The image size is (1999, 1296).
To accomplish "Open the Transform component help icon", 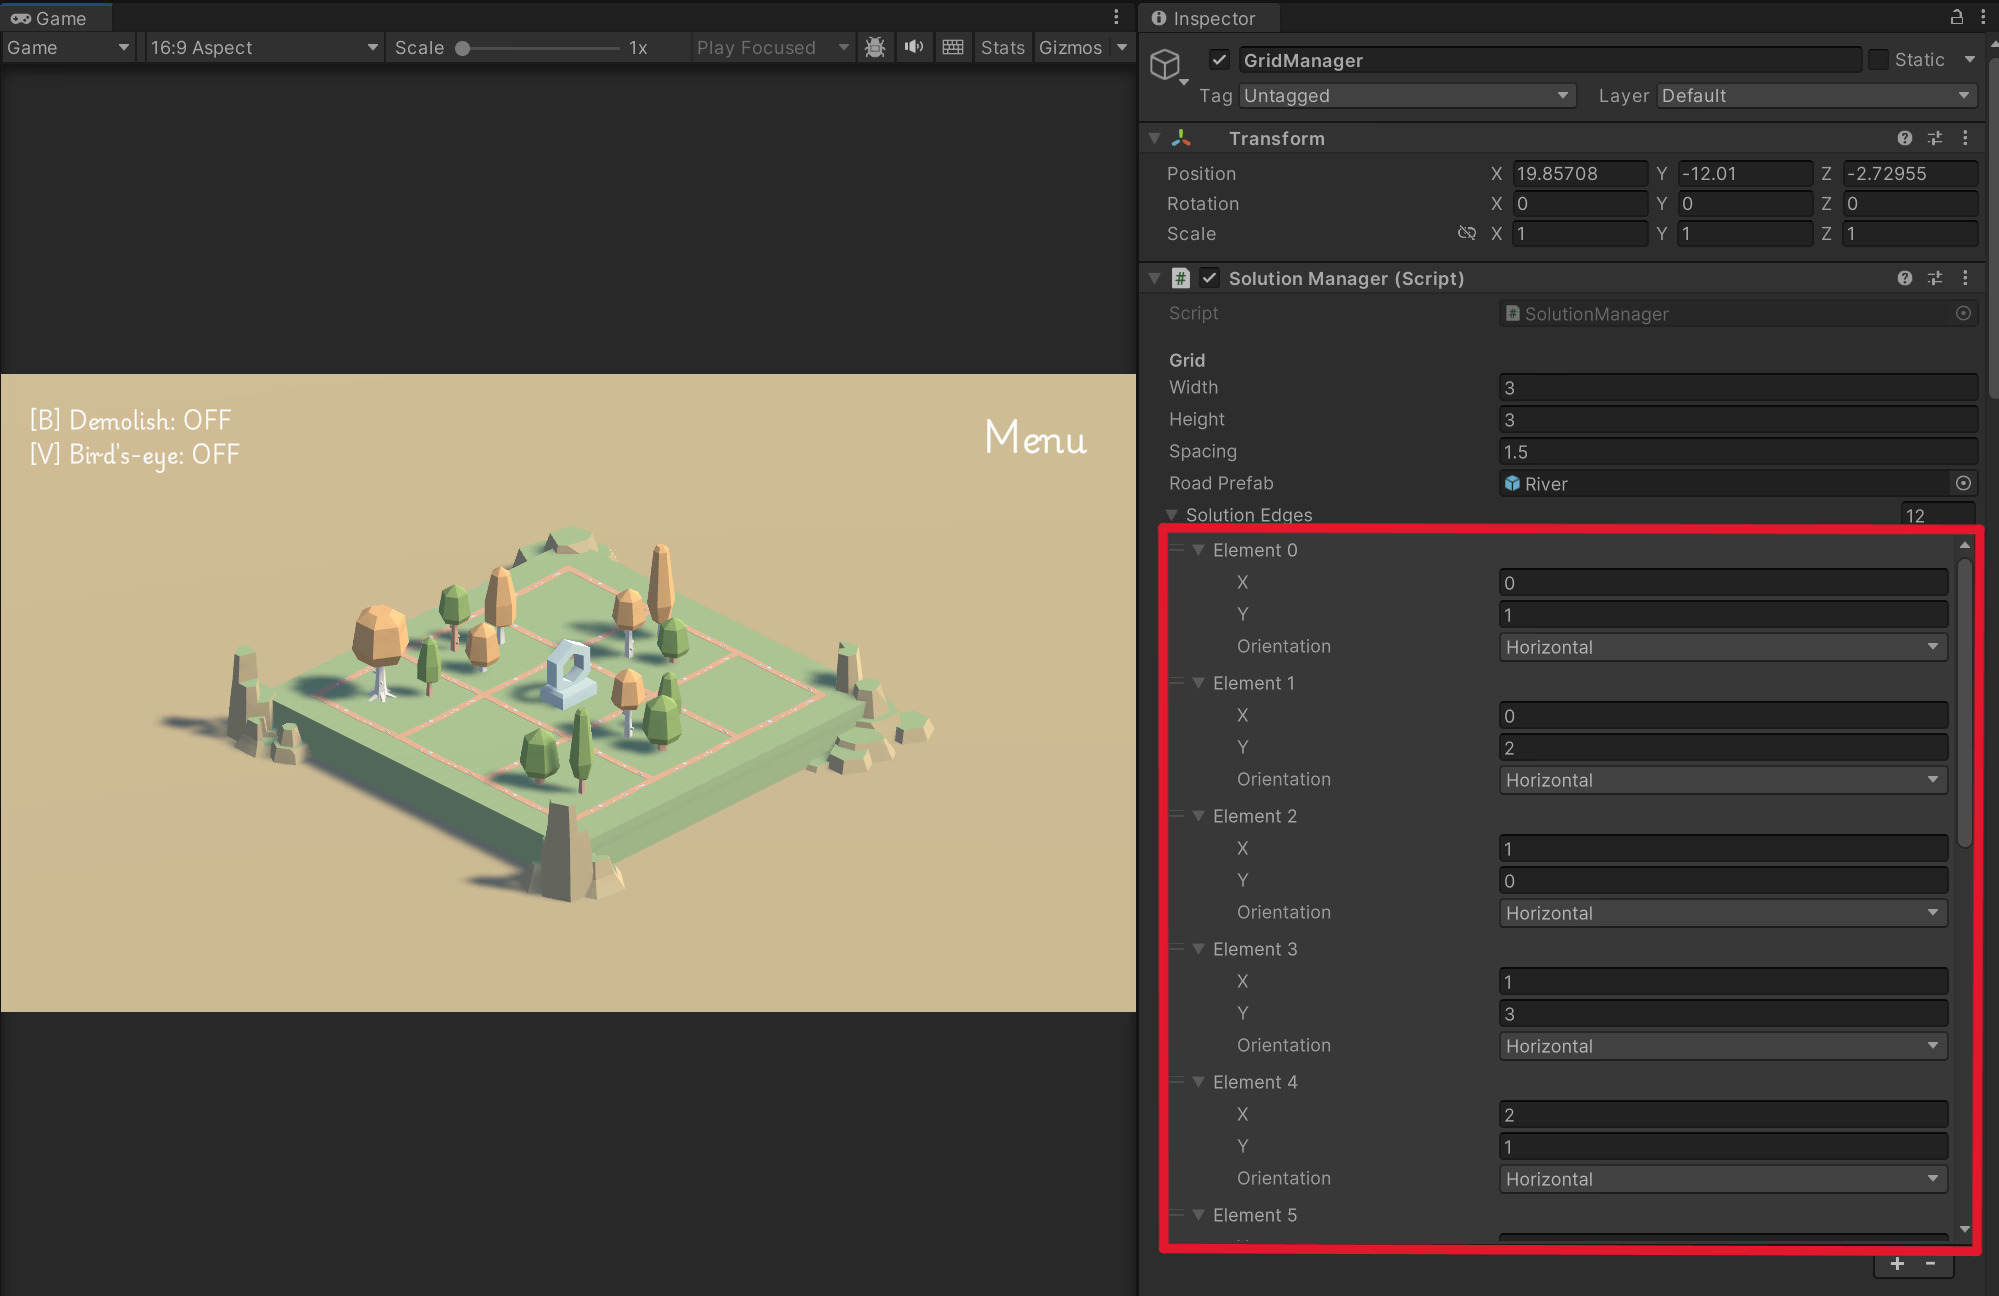I will coord(1905,138).
